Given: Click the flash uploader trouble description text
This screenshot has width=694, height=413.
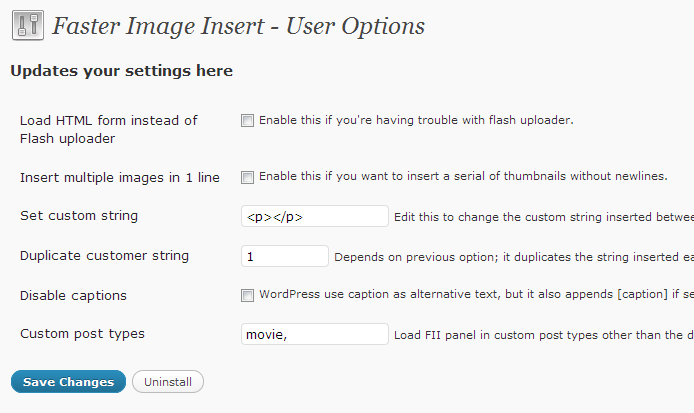Looking at the screenshot, I should 416,120.
